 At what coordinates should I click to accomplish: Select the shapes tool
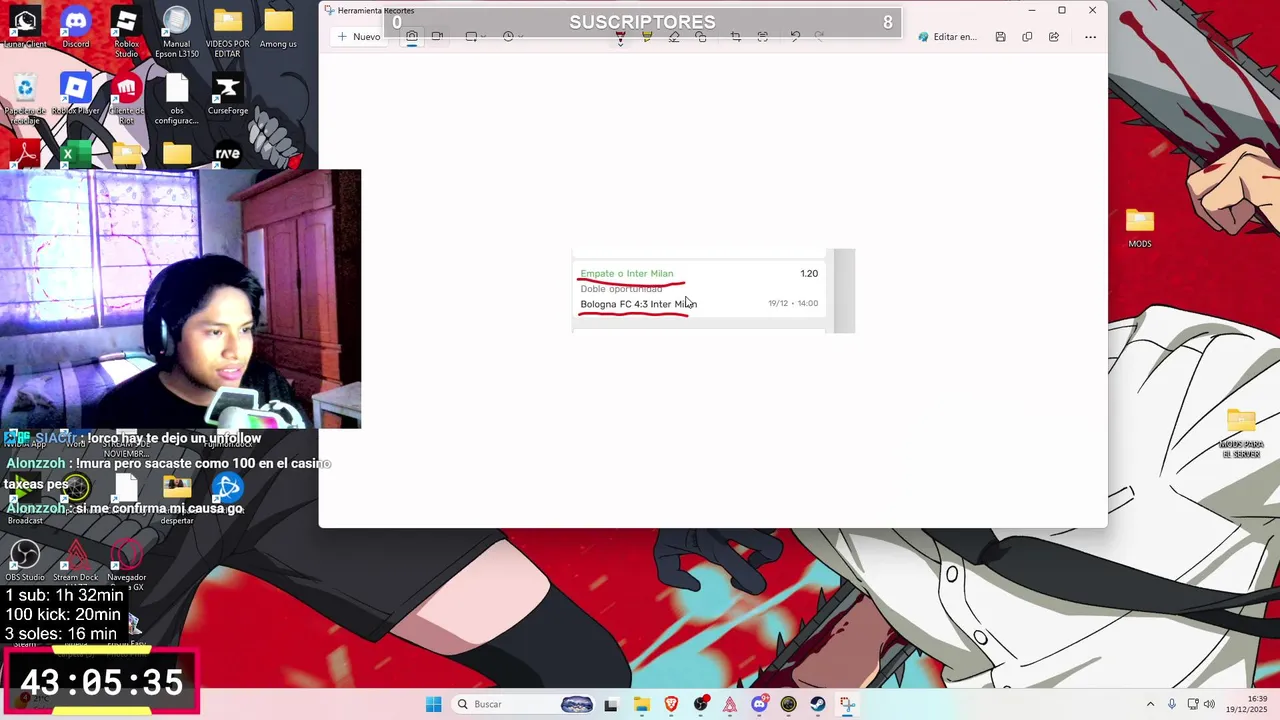pos(701,37)
